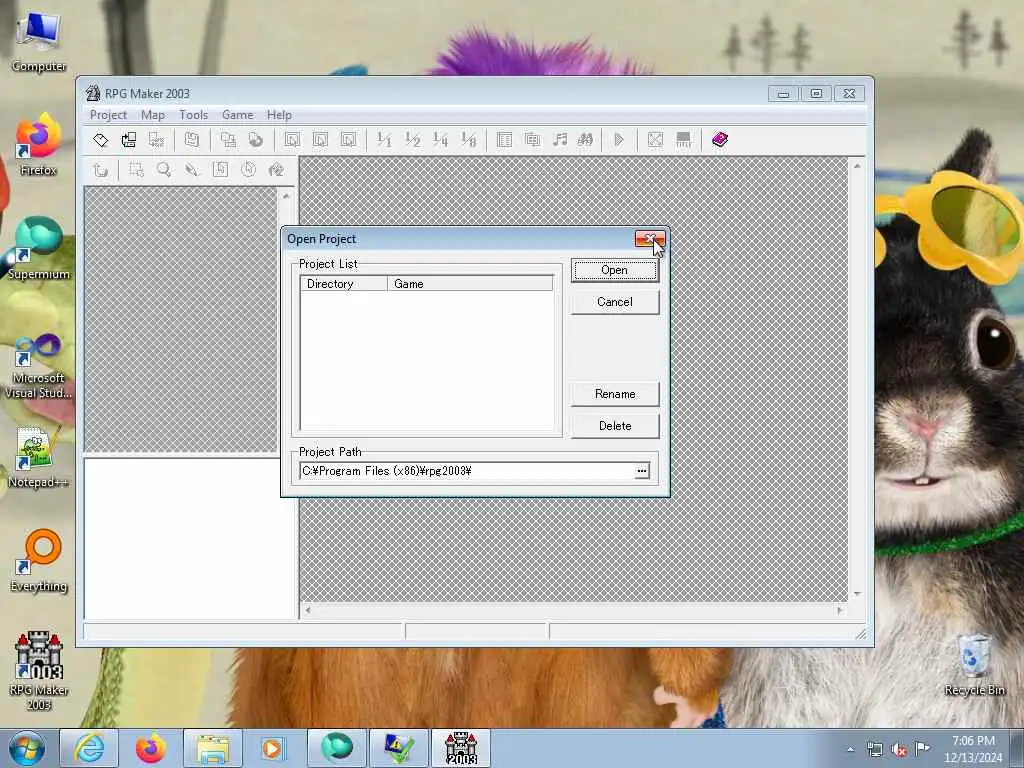The height and width of the screenshot is (768, 1024).
Task: Click the Game column header
Action: [470, 284]
